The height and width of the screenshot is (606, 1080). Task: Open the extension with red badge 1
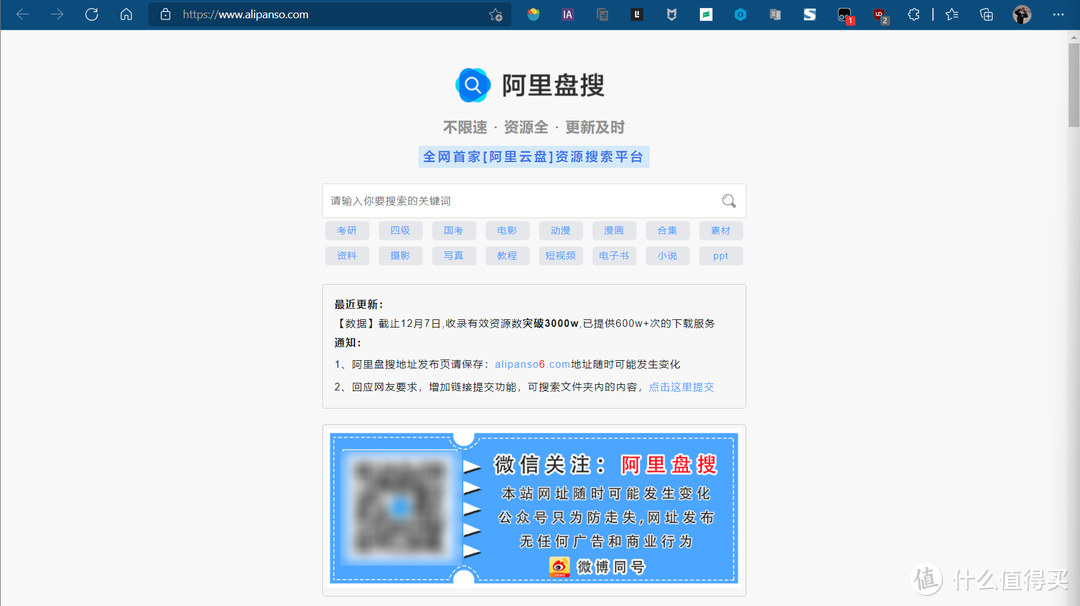845,15
